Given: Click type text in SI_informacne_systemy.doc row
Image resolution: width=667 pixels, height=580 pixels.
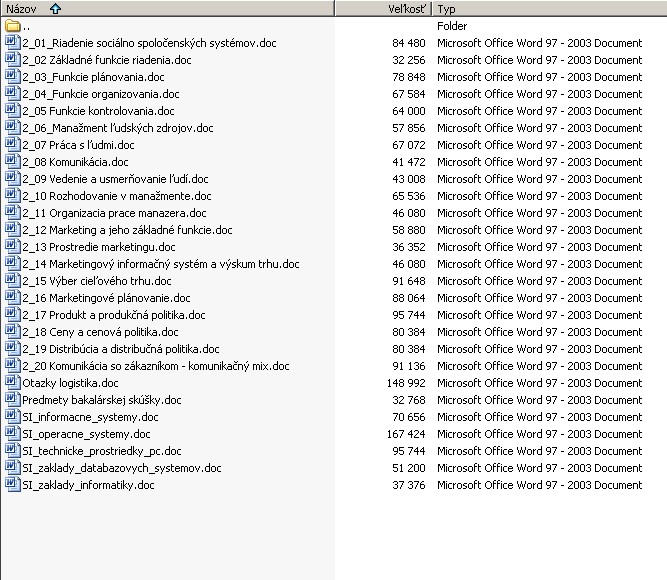Looking at the screenshot, I should (539, 417).
